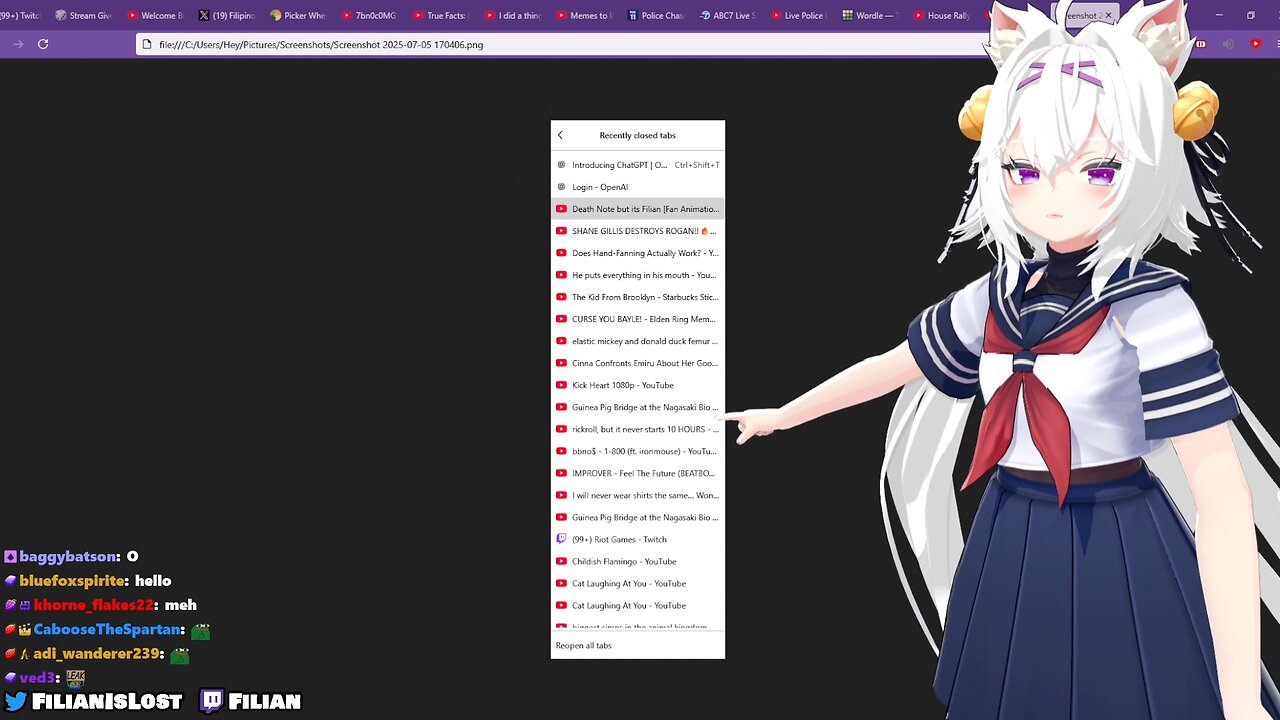Click the YouTube extension icon in browser toolbar
Screen dimensions: 1280x720
point(1256,44)
